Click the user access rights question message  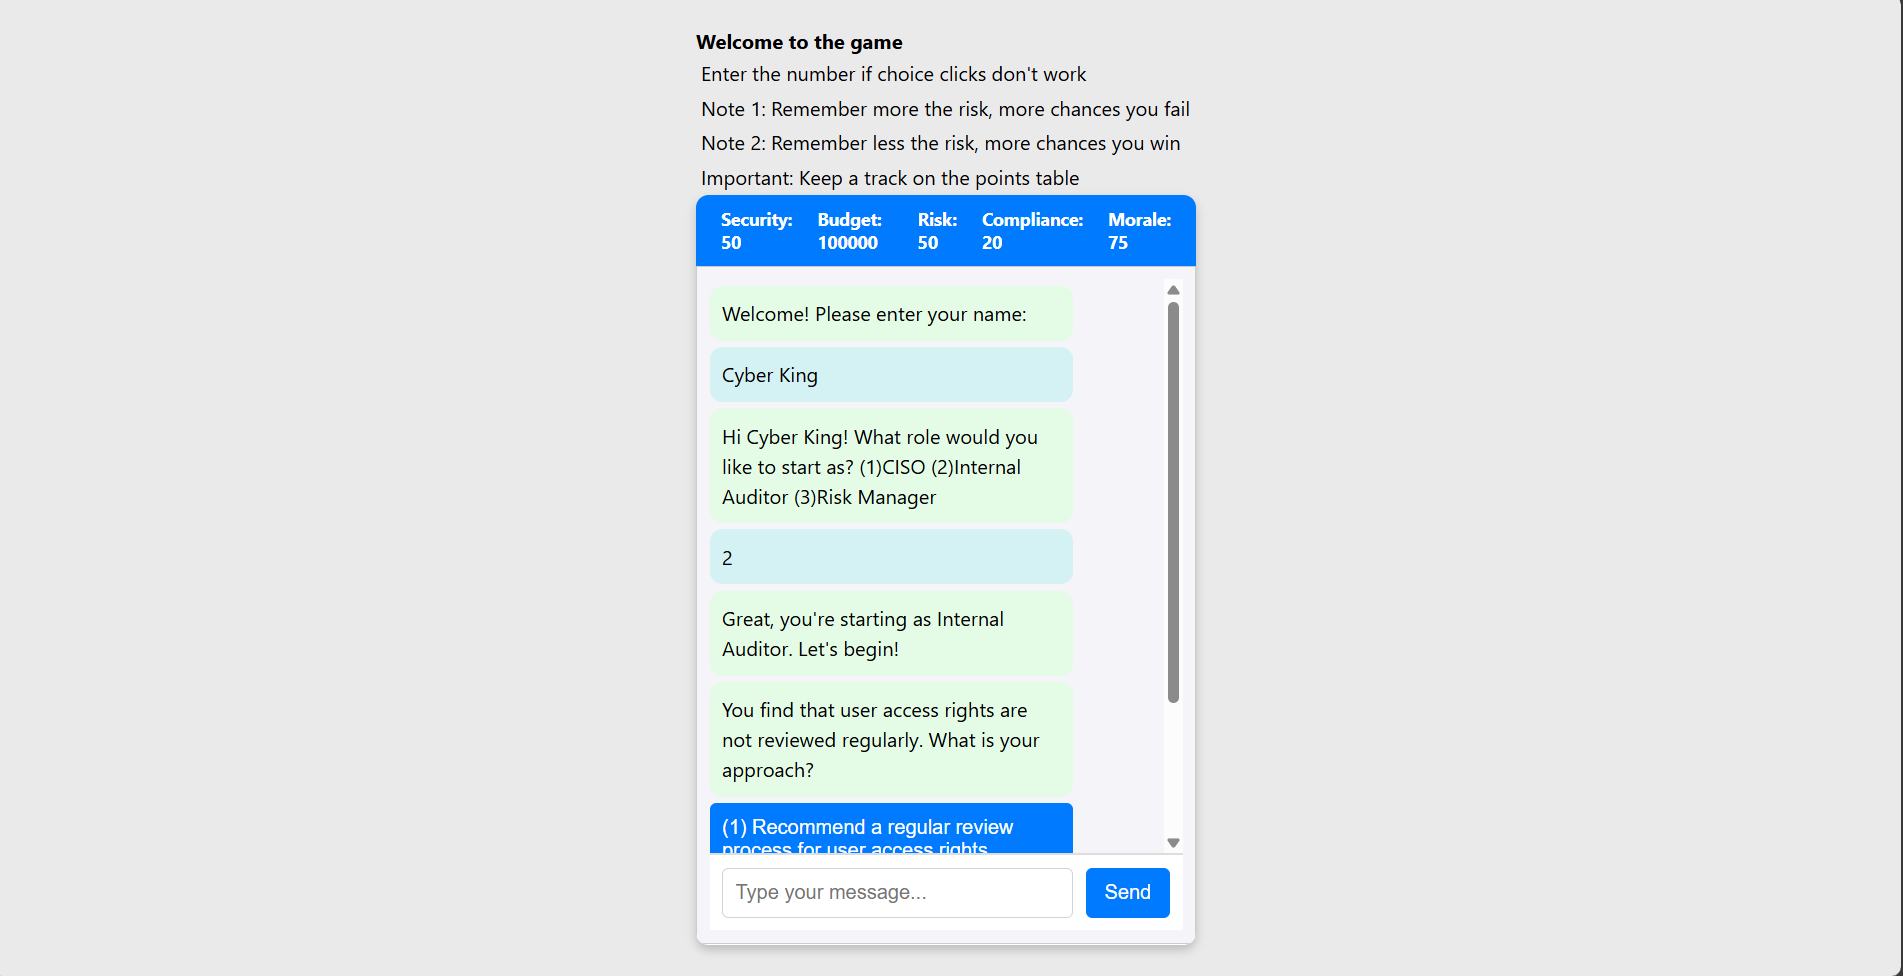pyautogui.click(x=890, y=740)
